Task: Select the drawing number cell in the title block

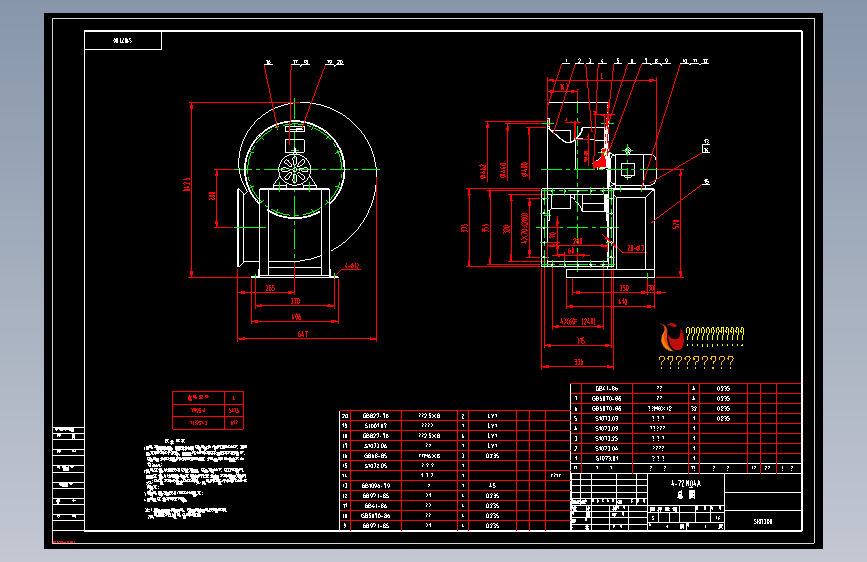Action: [763, 521]
